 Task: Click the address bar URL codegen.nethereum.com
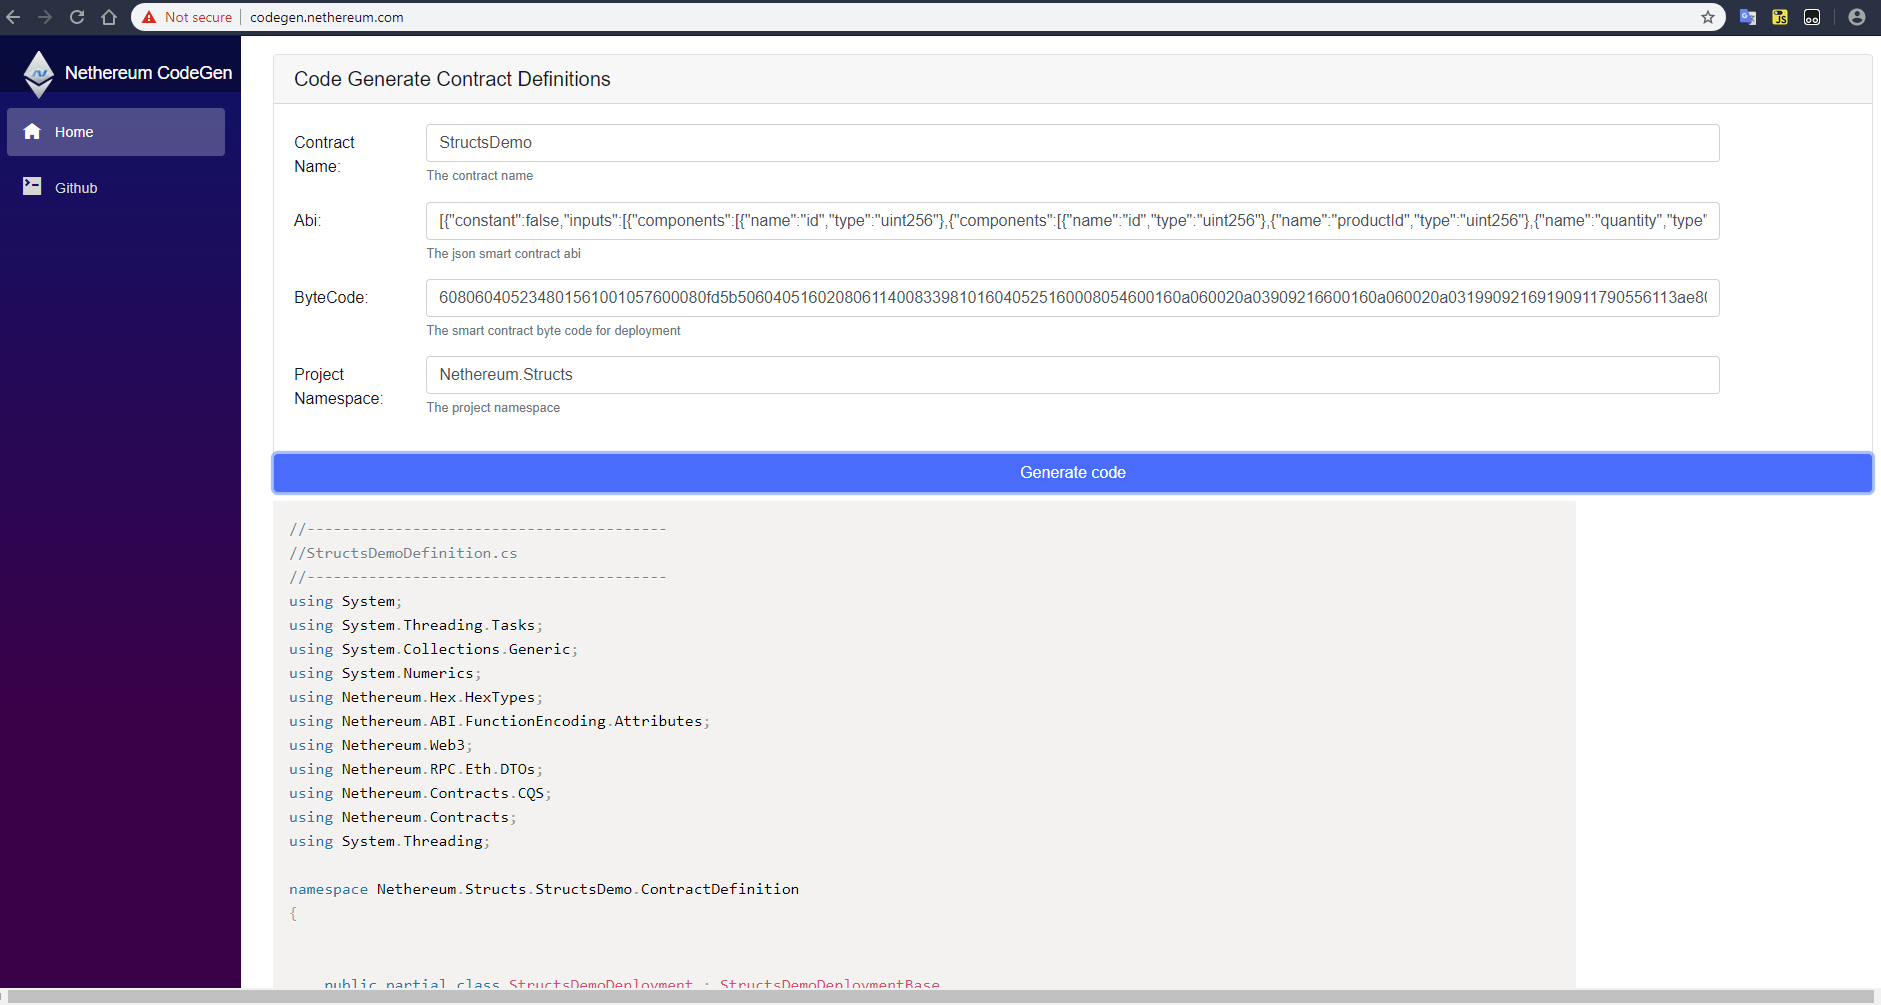(x=327, y=17)
